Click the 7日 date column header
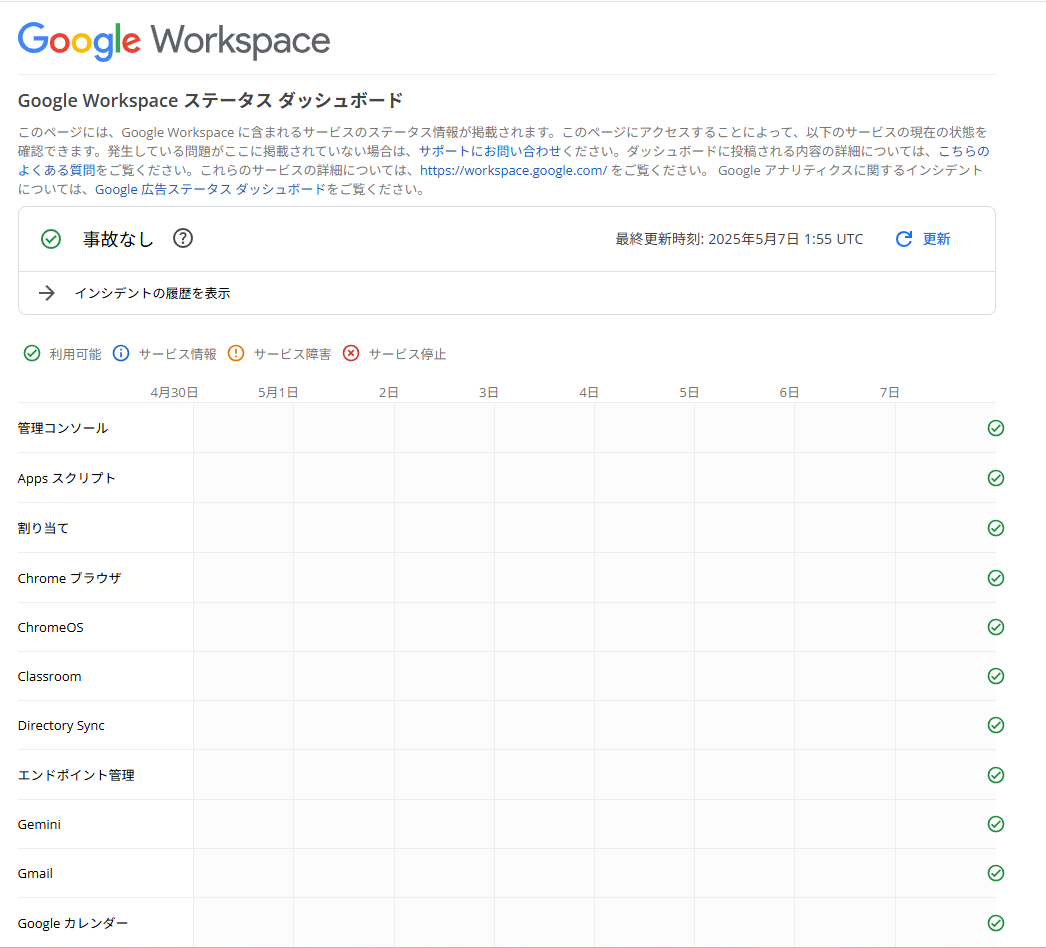 889,392
